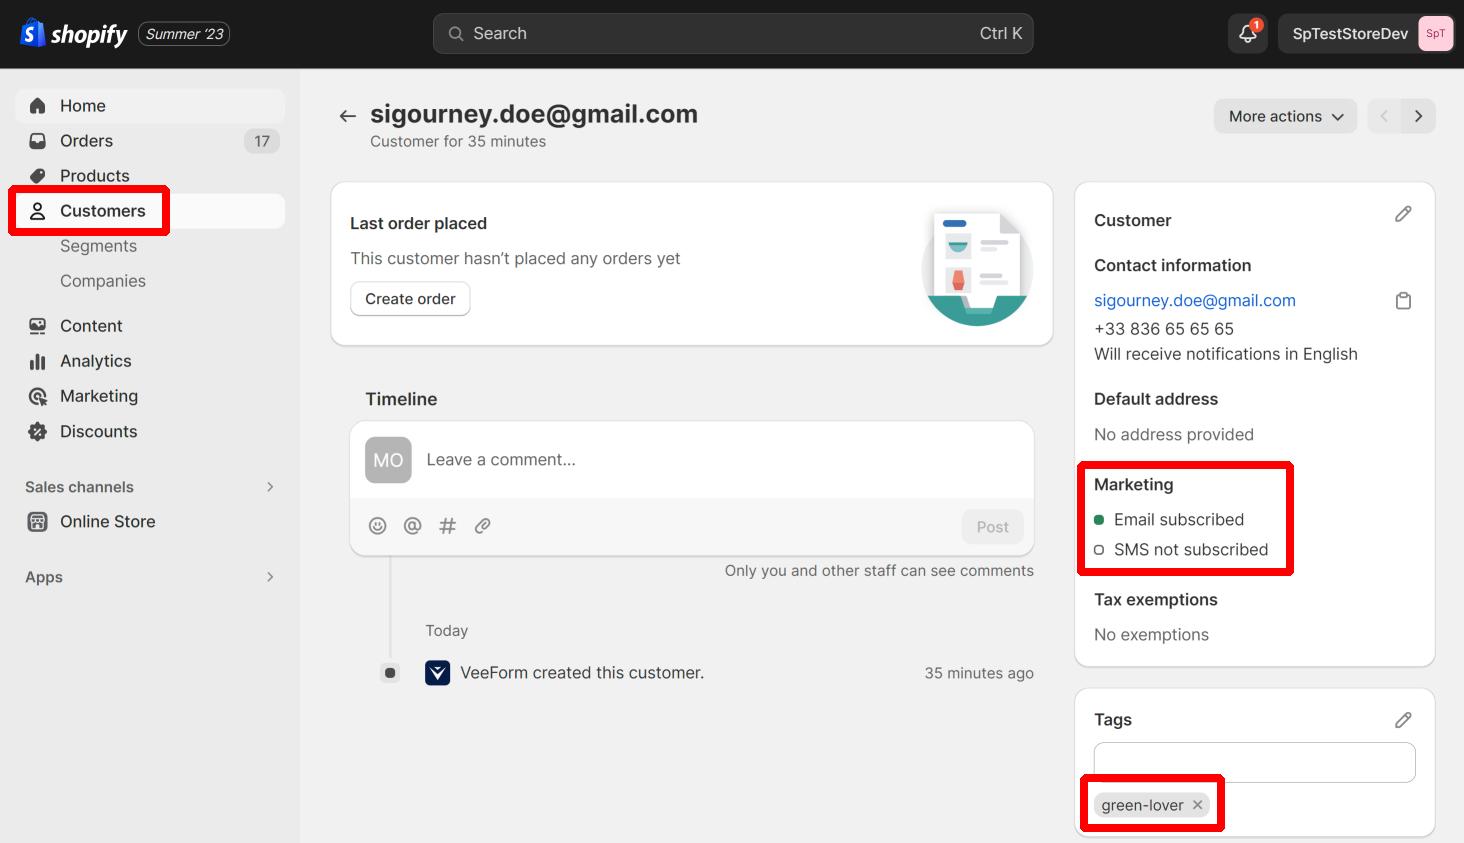Navigate to Analytics in the sidebar

point(95,361)
